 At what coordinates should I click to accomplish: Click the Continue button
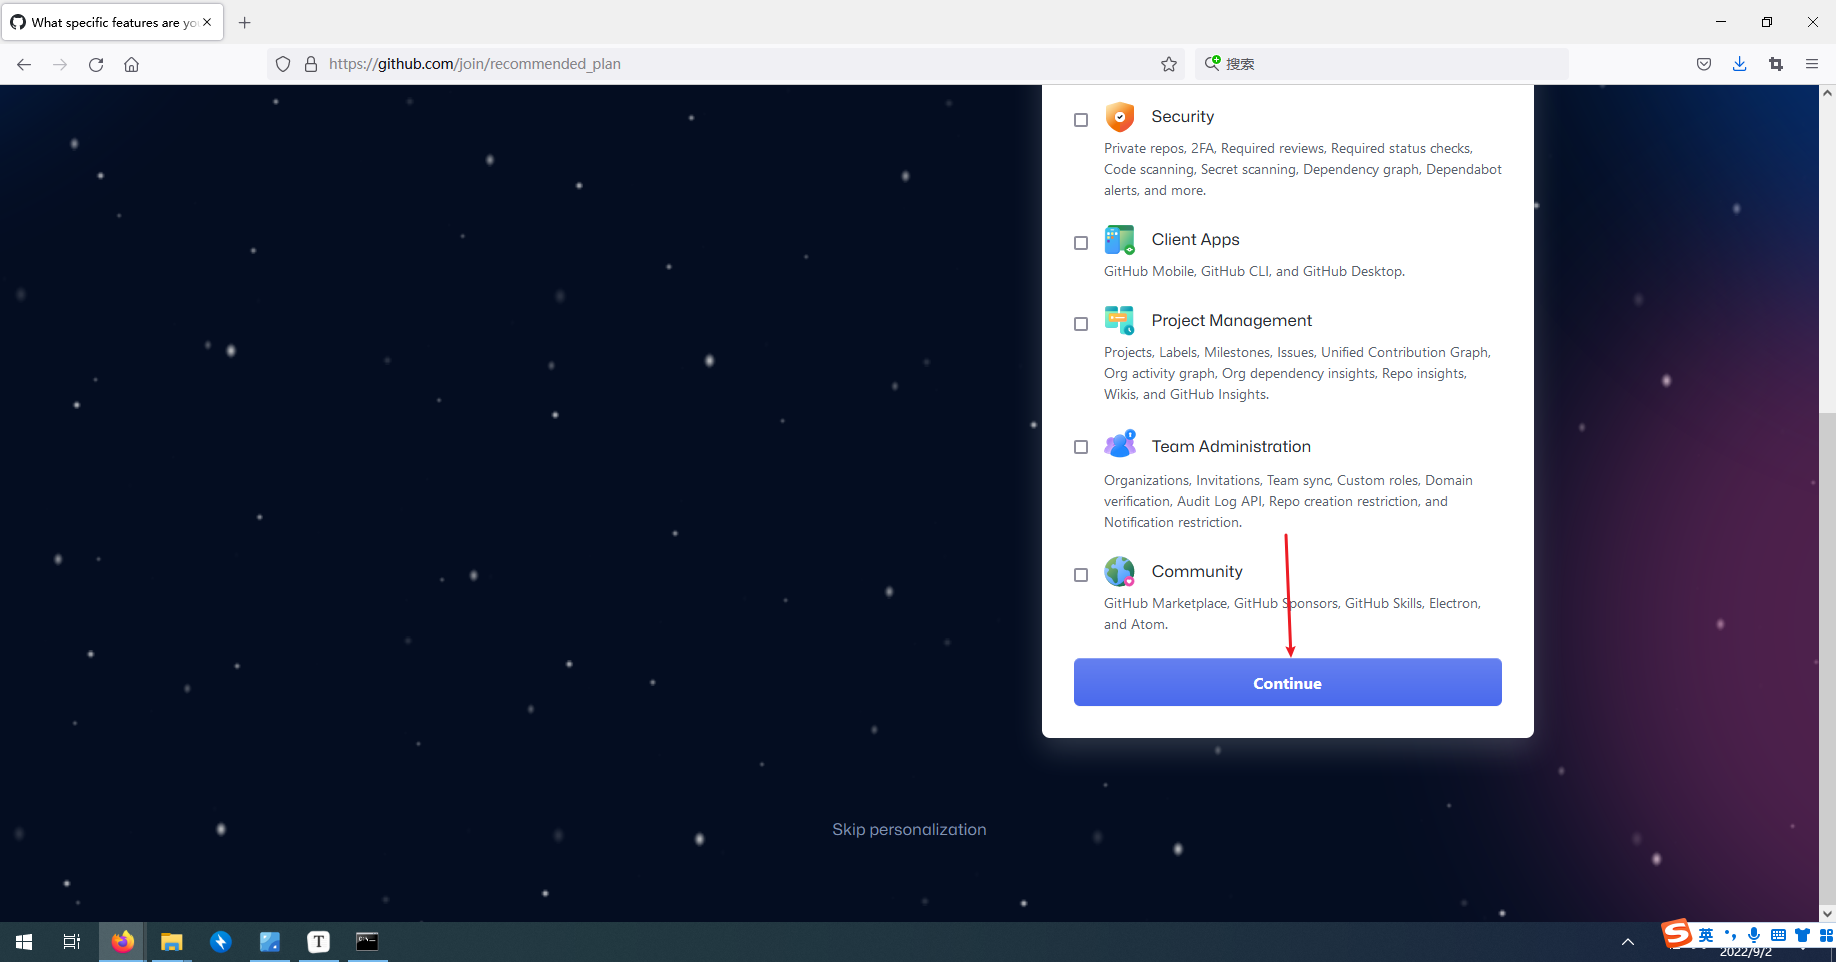[x=1288, y=683]
